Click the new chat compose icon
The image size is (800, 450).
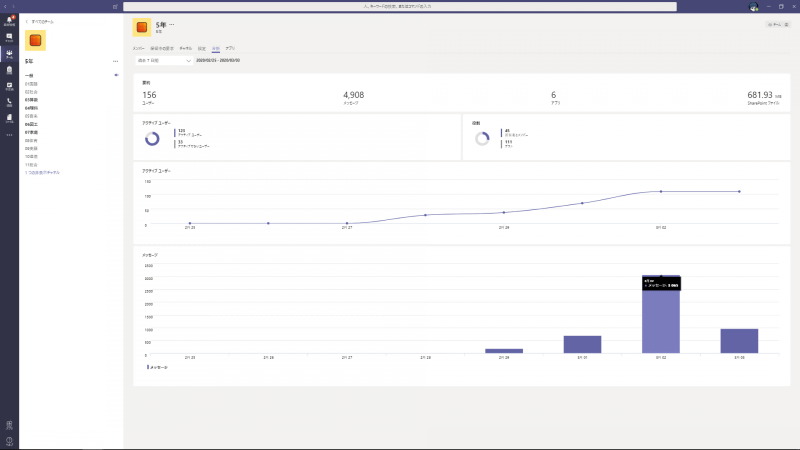point(116,6)
